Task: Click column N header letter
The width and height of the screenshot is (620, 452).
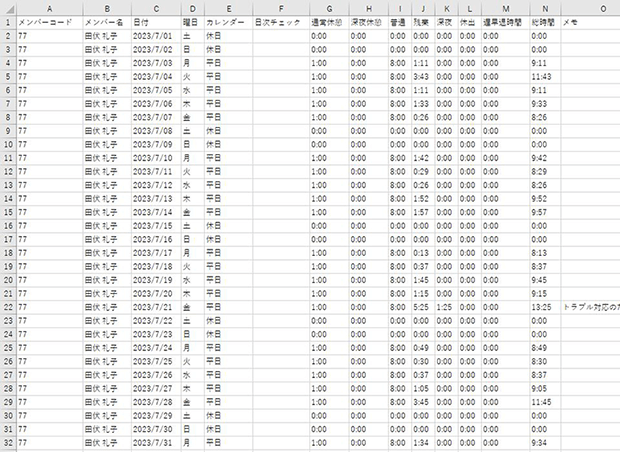Action: pyautogui.click(x=543, y=7)
